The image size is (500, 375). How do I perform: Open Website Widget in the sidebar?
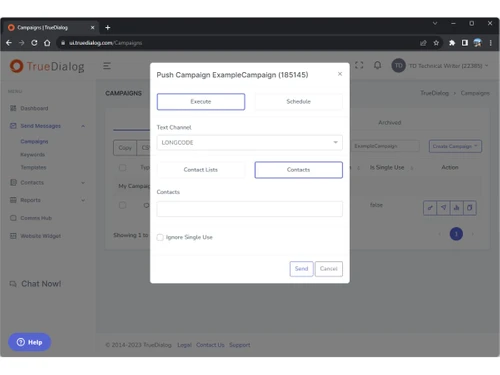tap(41, 236)
